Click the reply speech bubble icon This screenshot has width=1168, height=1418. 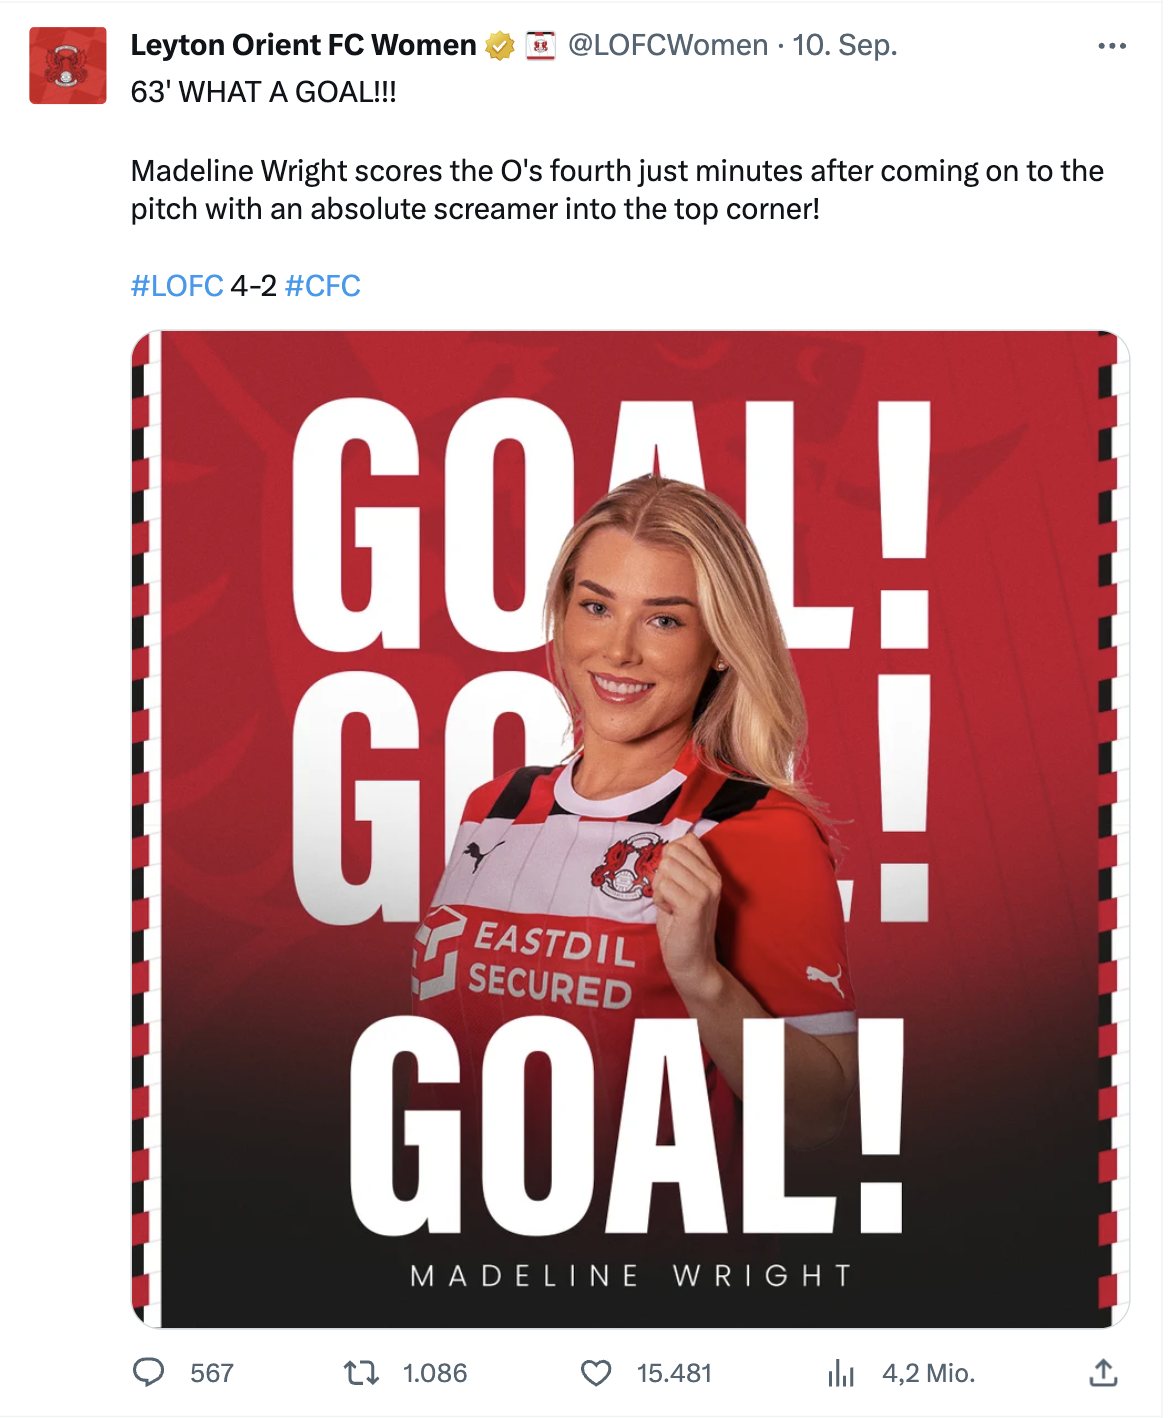[149, 1372]
